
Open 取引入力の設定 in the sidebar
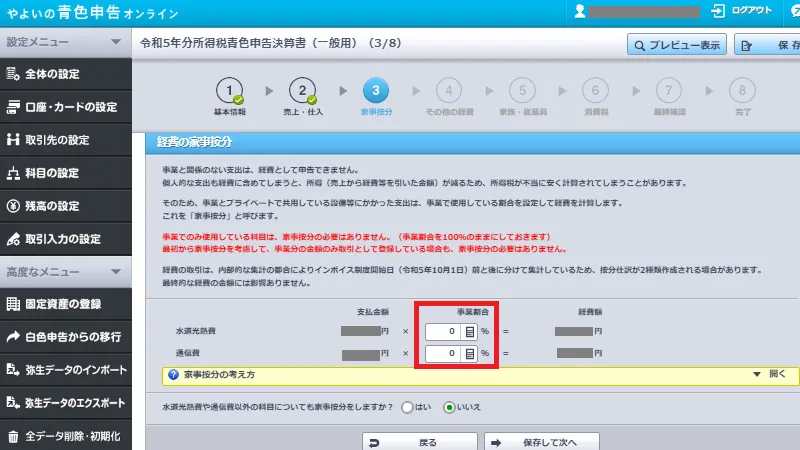[66, 239]
